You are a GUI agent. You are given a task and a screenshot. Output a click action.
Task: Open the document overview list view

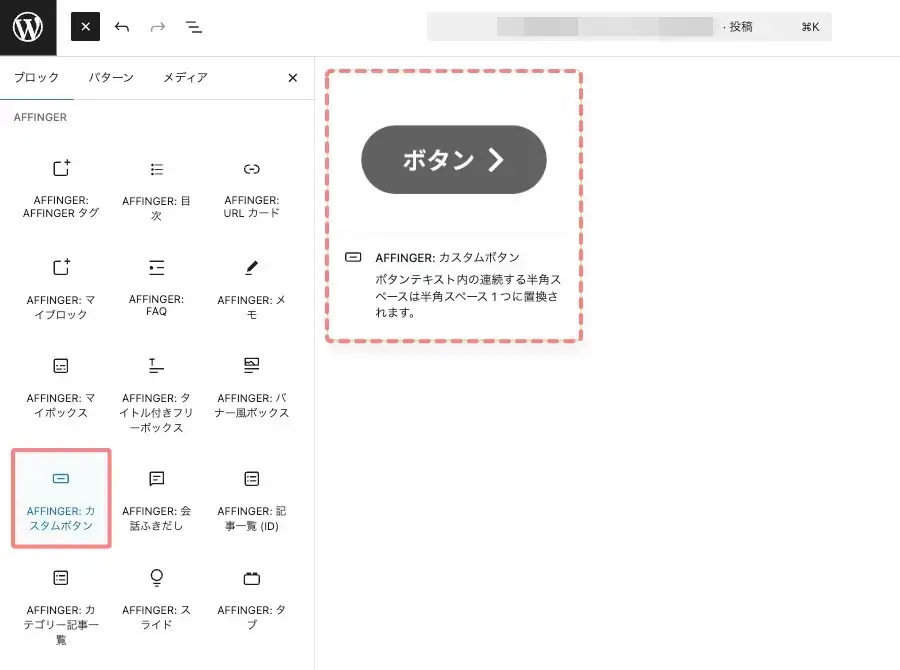(x=194, y=27)
